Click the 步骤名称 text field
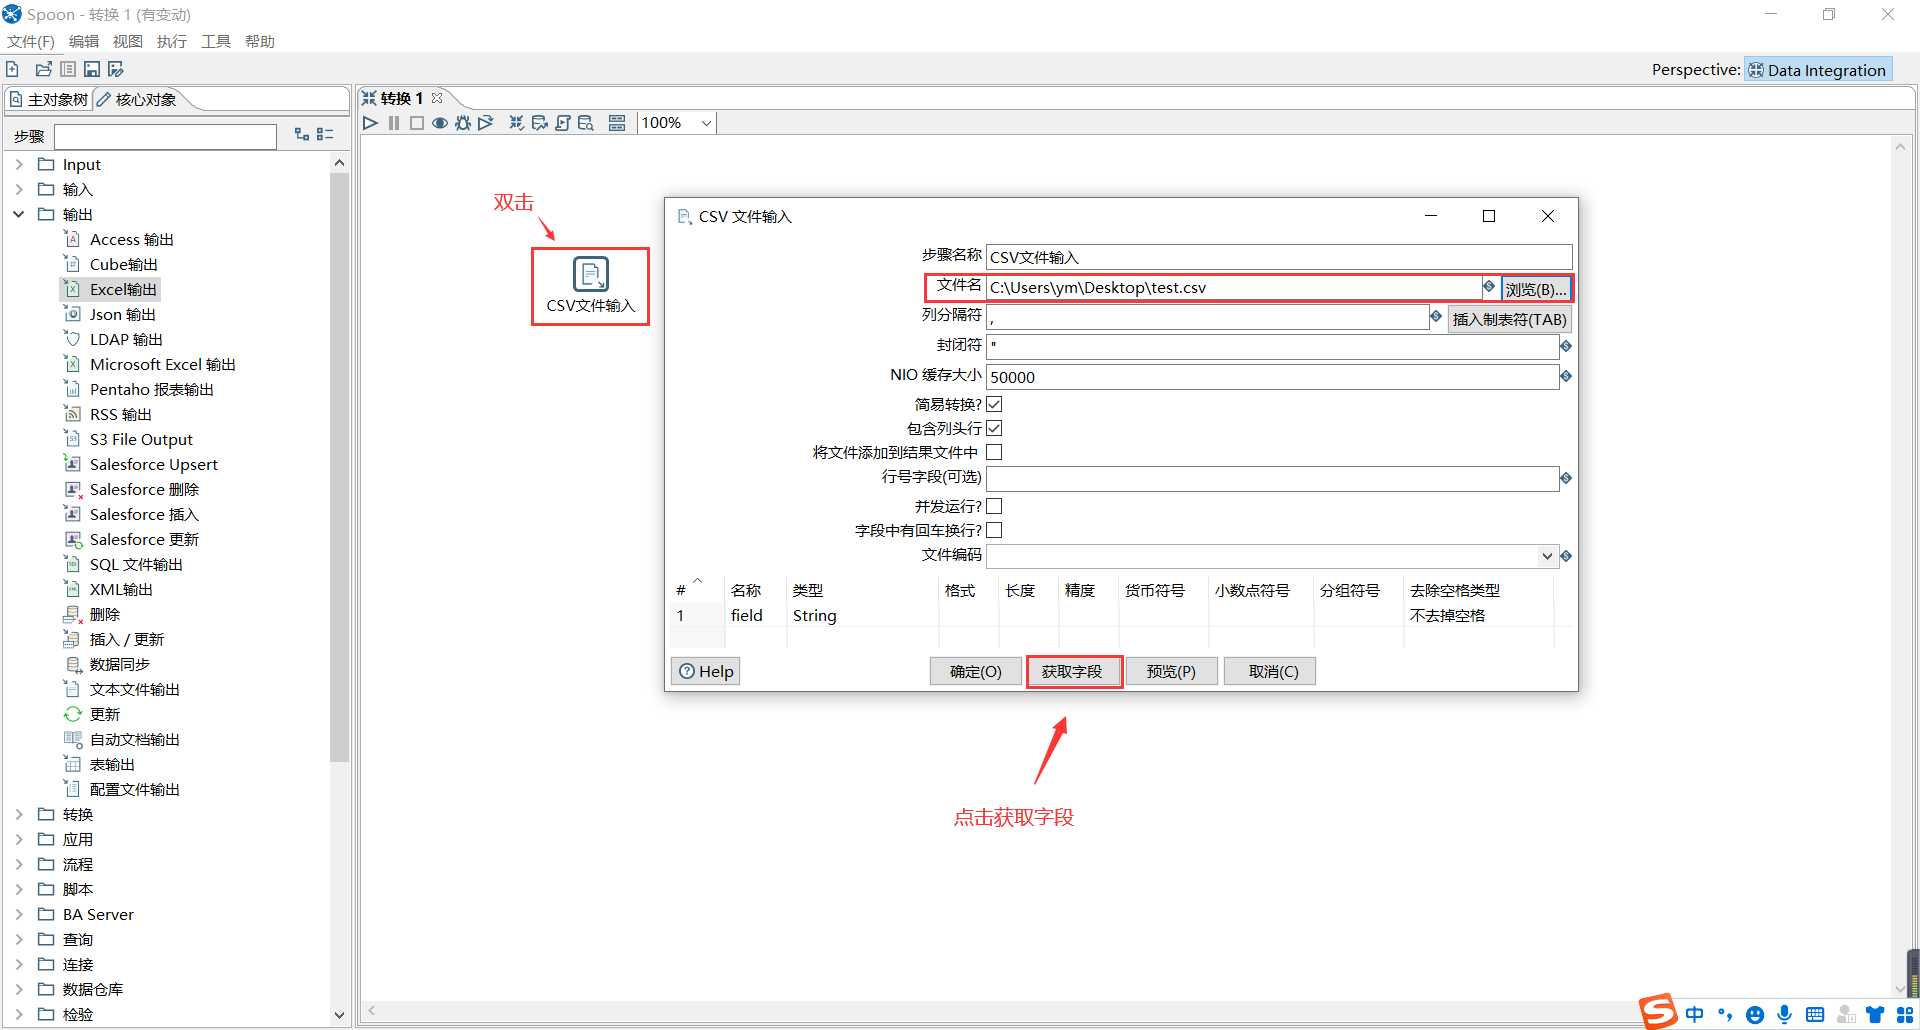Viewport: 1920px width, 1030px height. (x=1279, y=257)
